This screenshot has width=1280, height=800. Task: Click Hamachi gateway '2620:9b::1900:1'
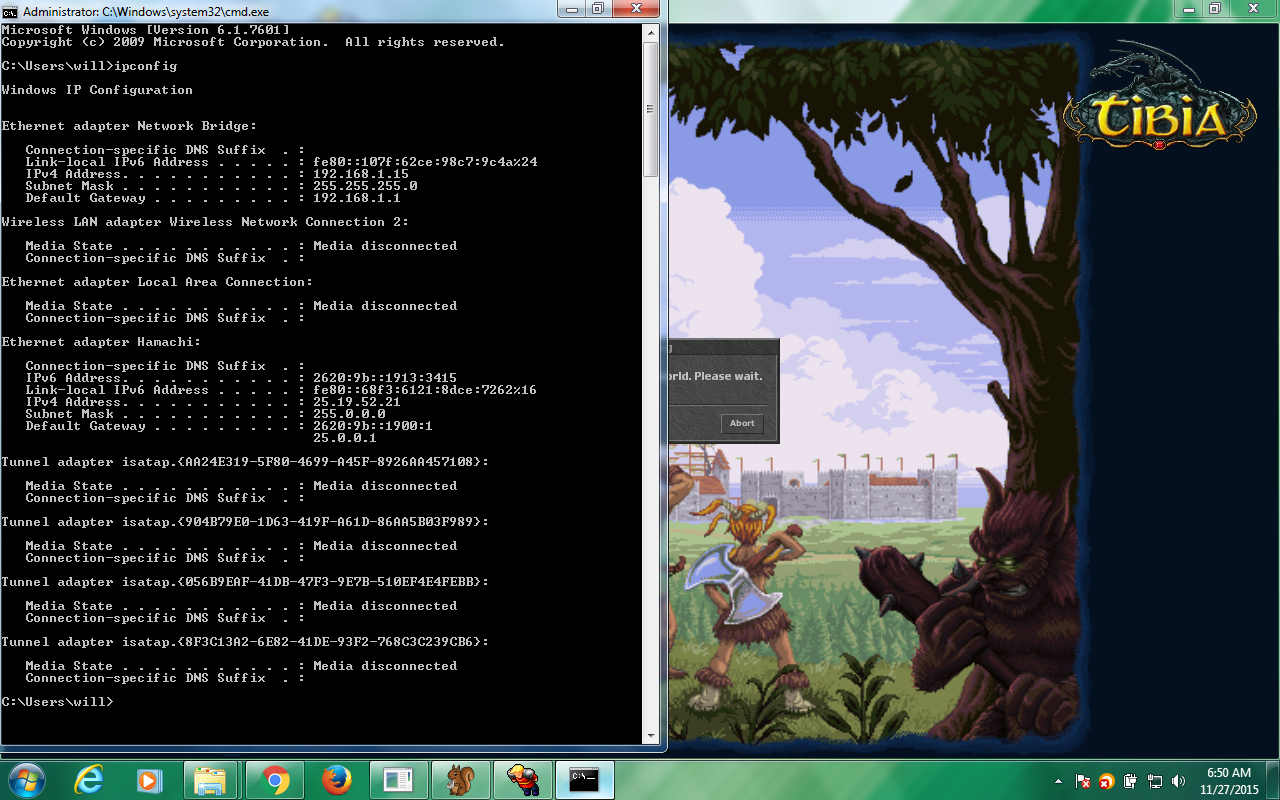[373, 426]
